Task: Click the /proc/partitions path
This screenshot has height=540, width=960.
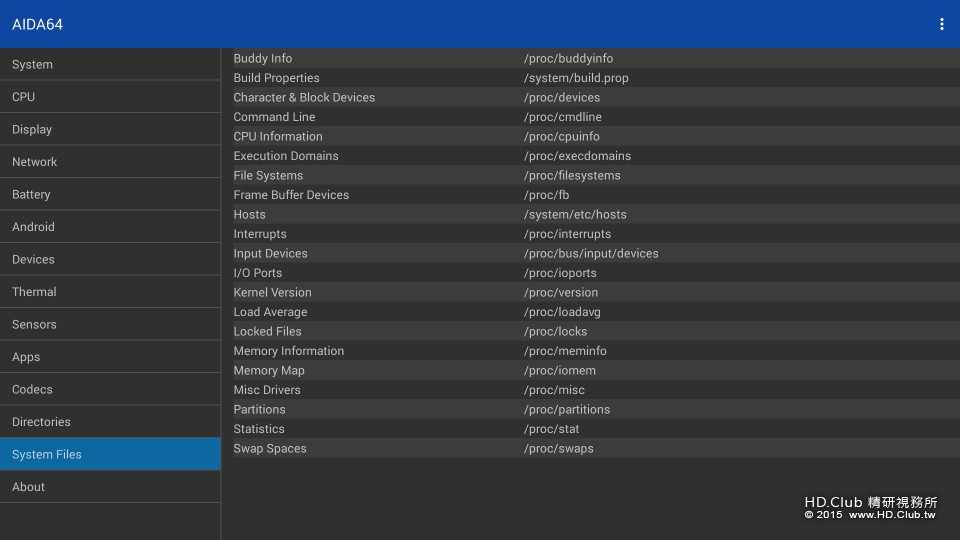Action: [x=567, y=409]
